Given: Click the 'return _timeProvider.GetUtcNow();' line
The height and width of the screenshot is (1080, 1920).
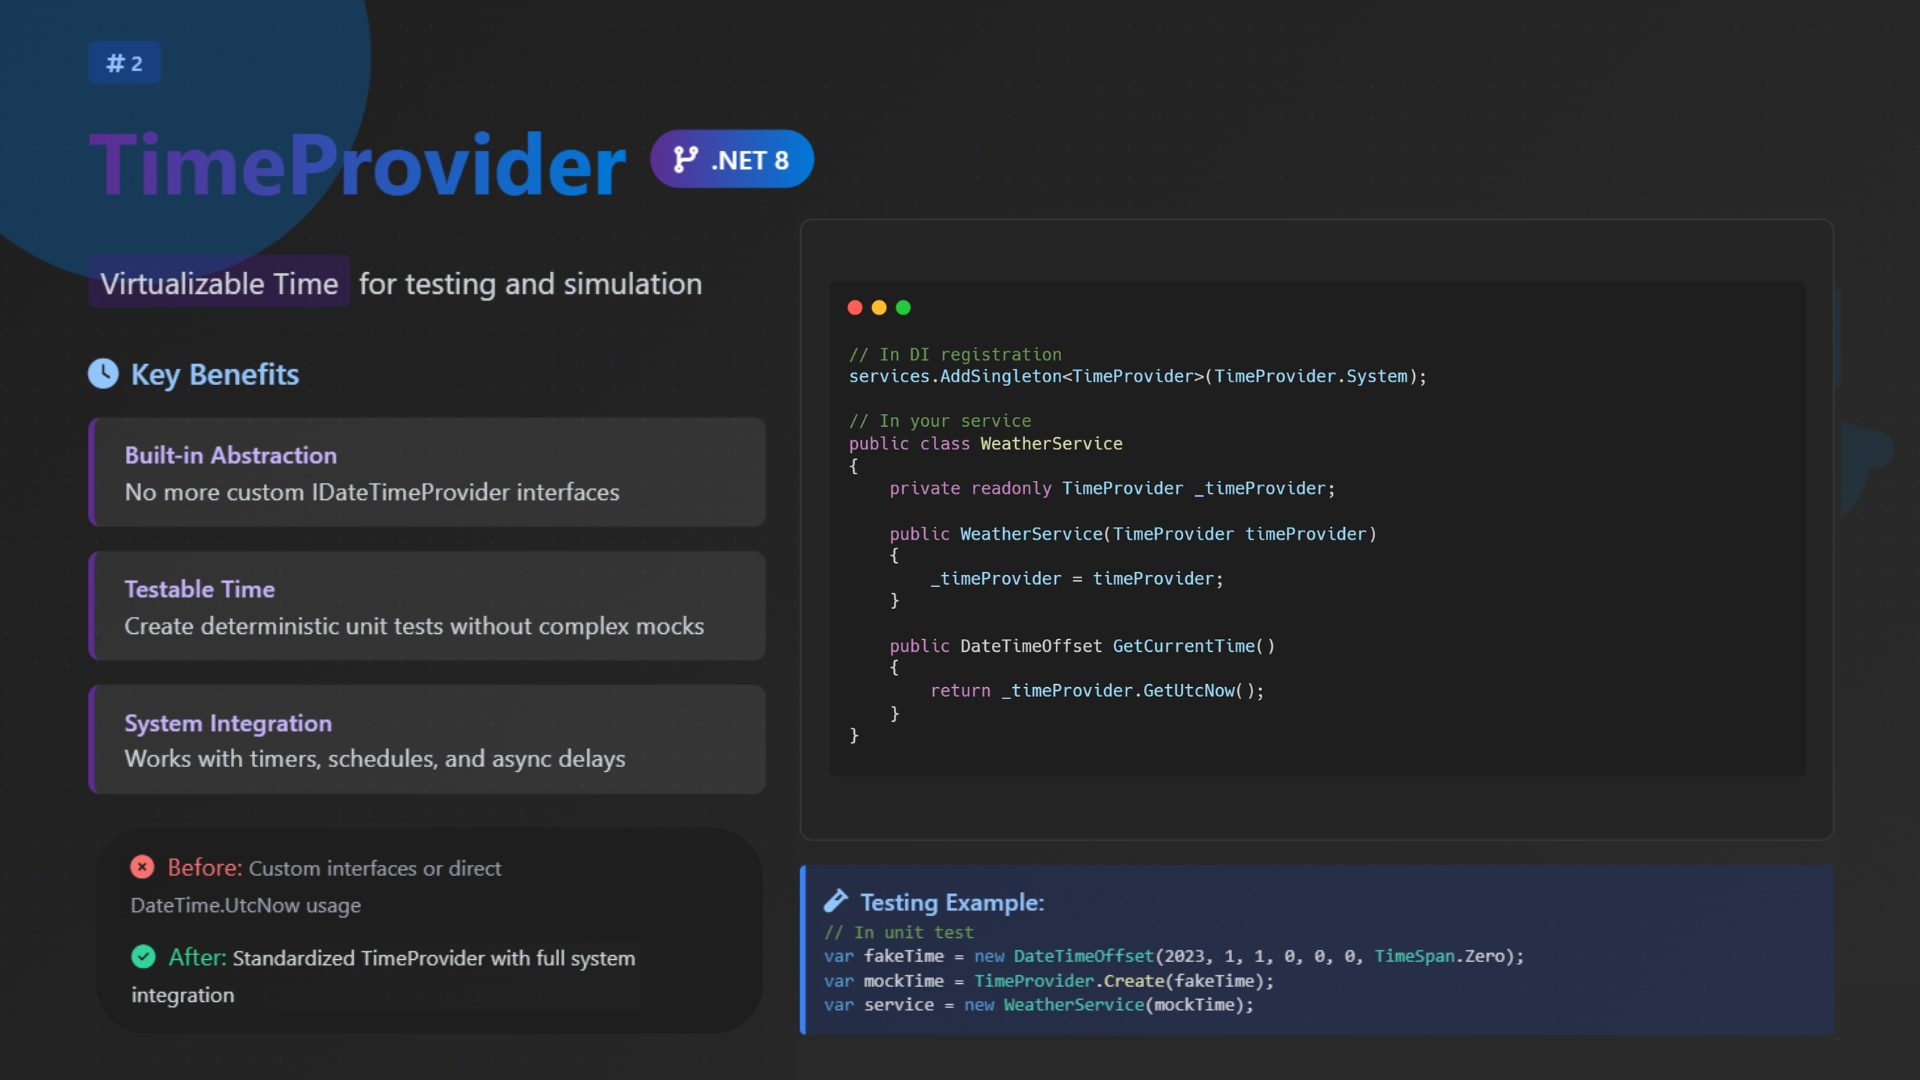Looking at the screenshot, I should point(1097,690).
